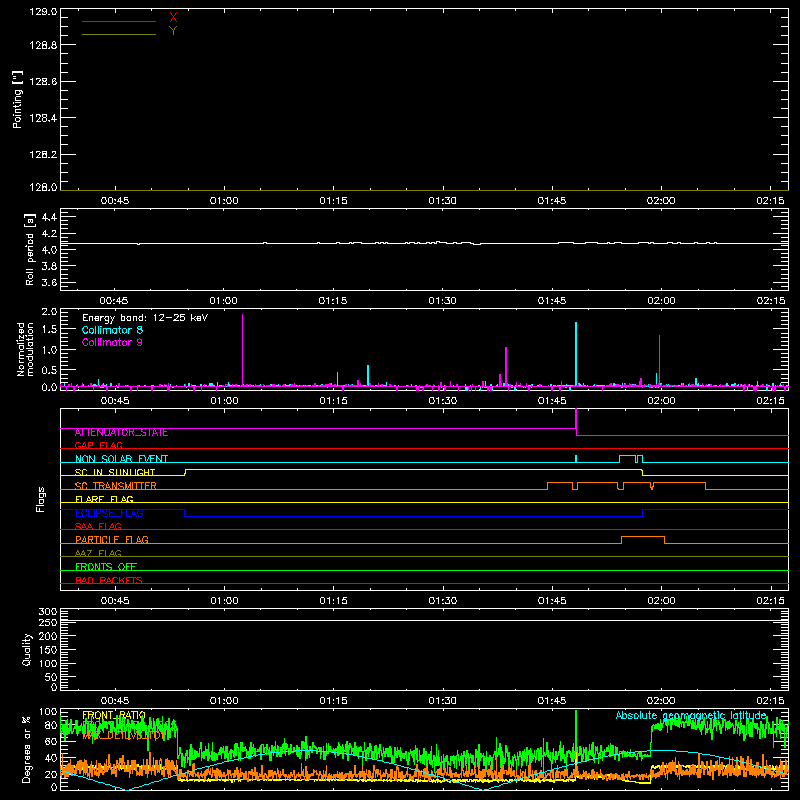Click the Flags axis title
800x800 pixels.
(41, 499)
